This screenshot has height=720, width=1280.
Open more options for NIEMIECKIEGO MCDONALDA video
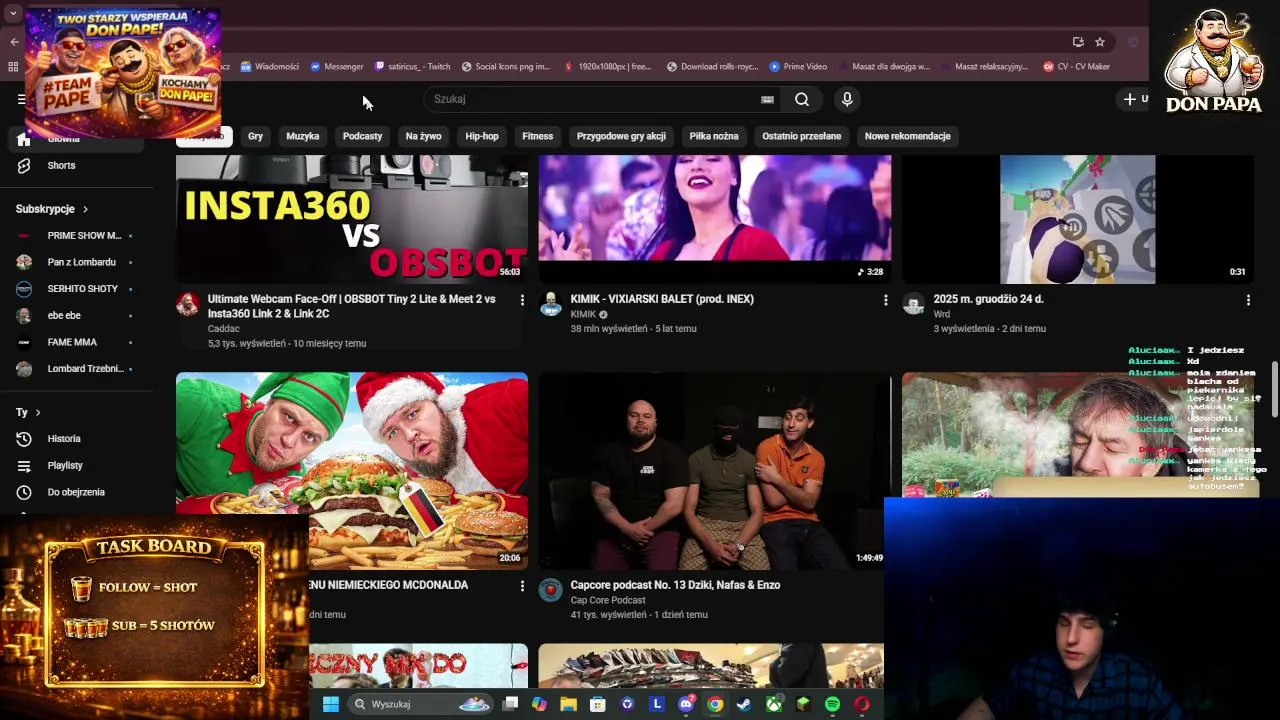point(521,586)
